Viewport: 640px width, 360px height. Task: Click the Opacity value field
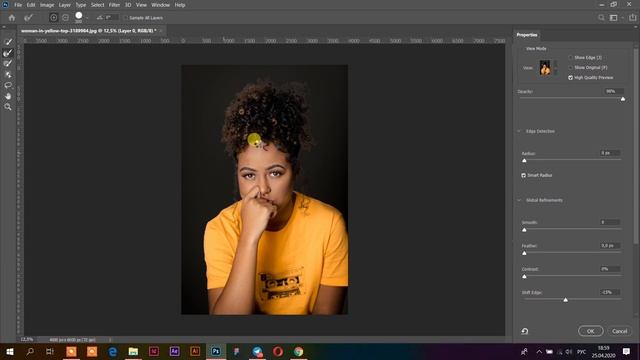[x=613, y=91]
